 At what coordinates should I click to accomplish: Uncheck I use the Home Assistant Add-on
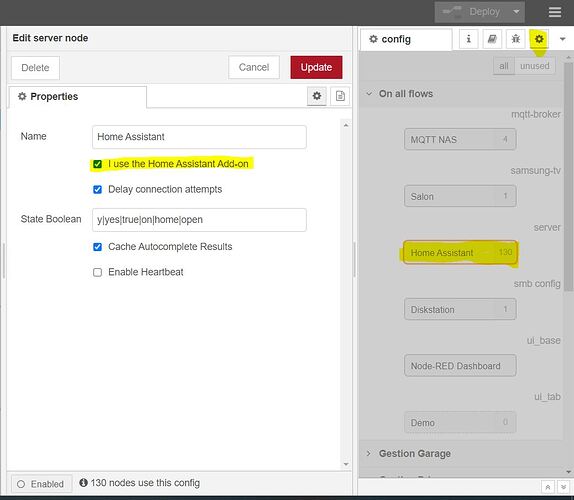[97, 164]
